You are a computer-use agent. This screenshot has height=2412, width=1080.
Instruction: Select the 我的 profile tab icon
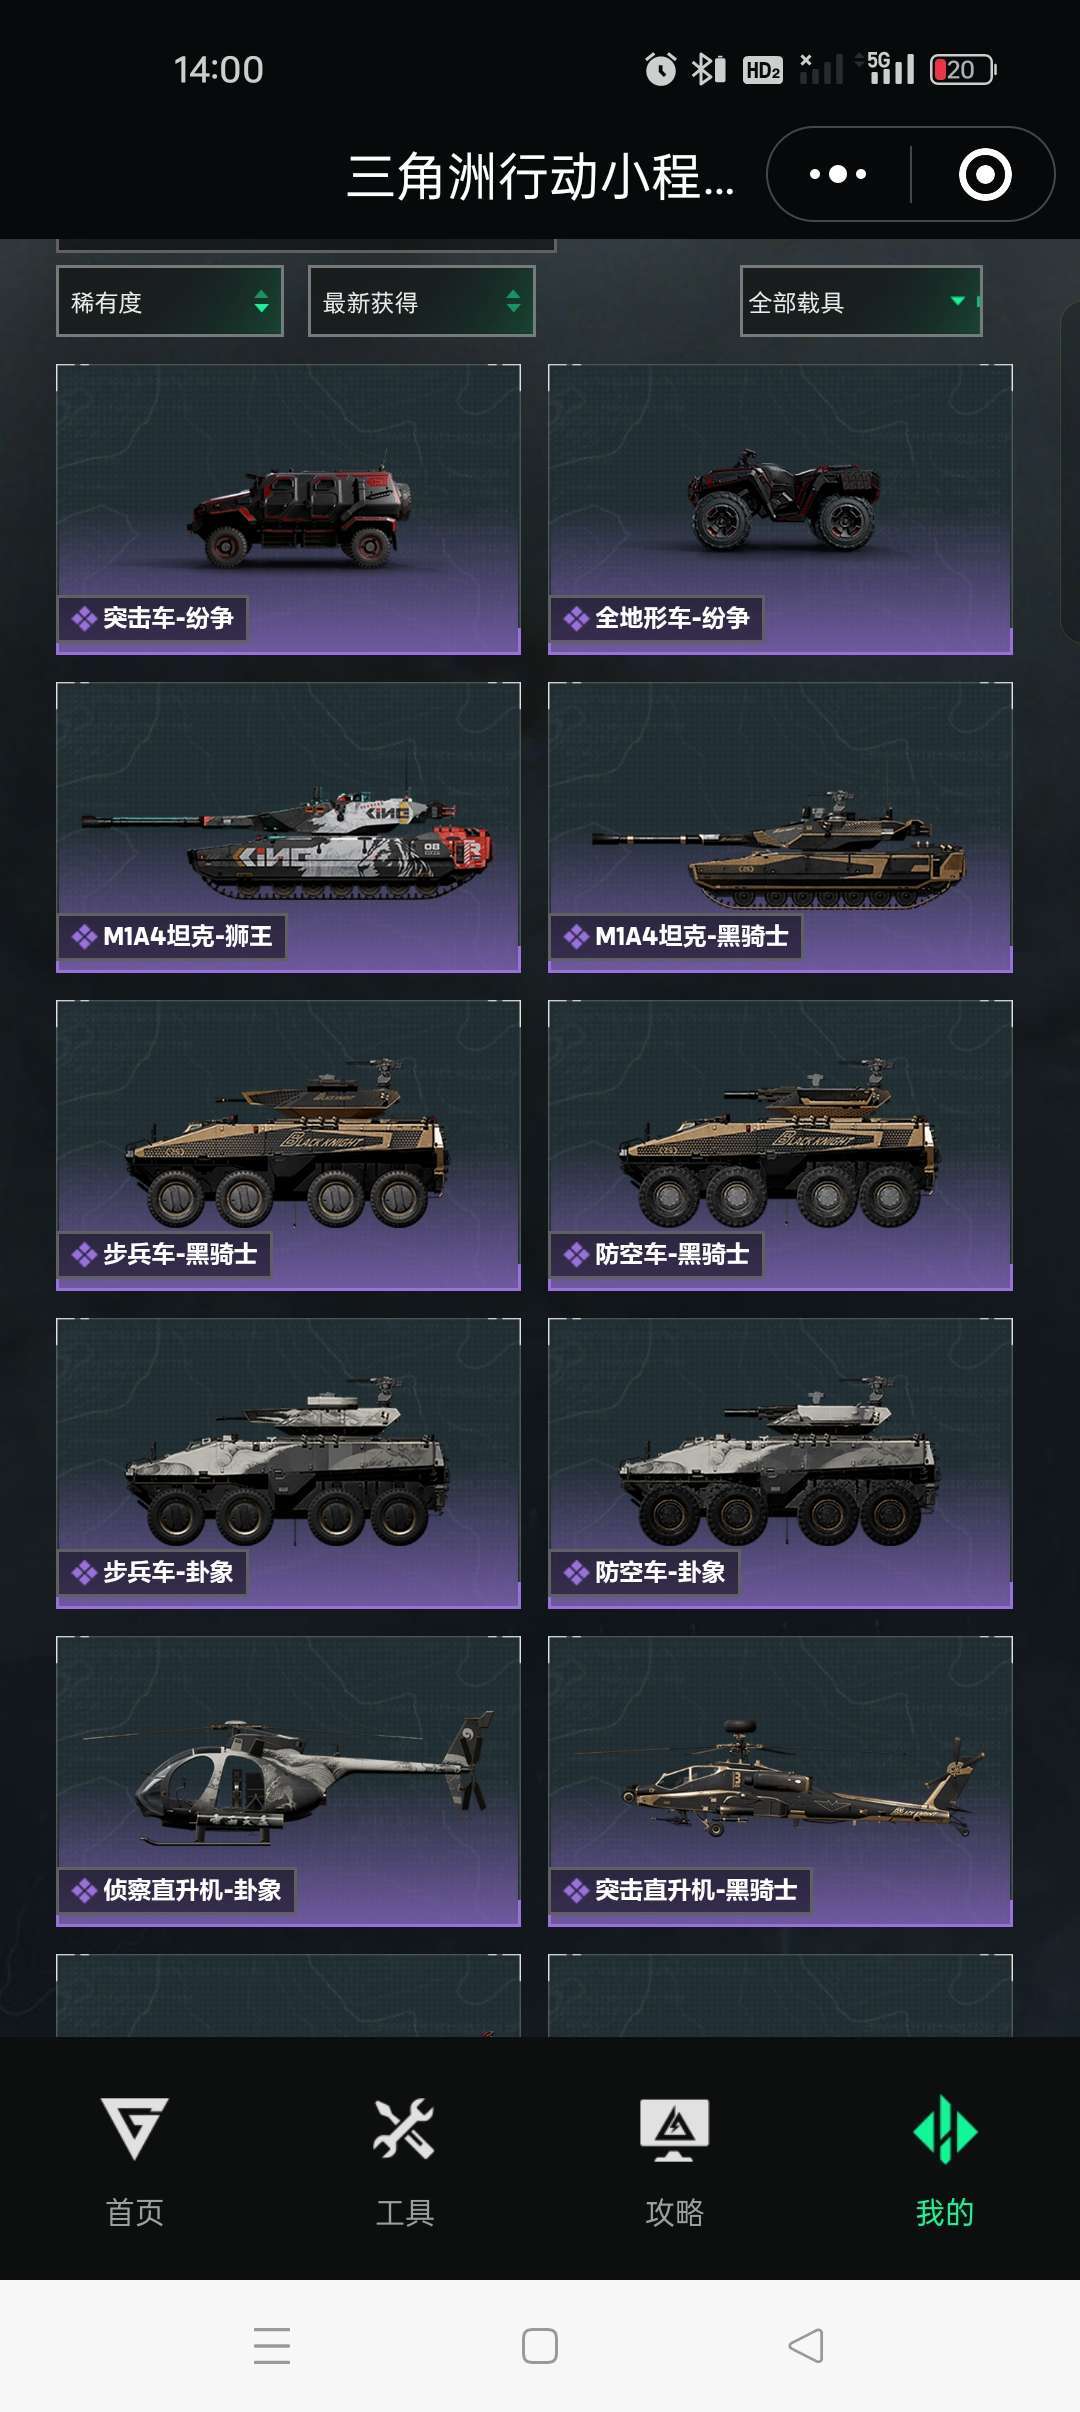(x=945, y=2130)
